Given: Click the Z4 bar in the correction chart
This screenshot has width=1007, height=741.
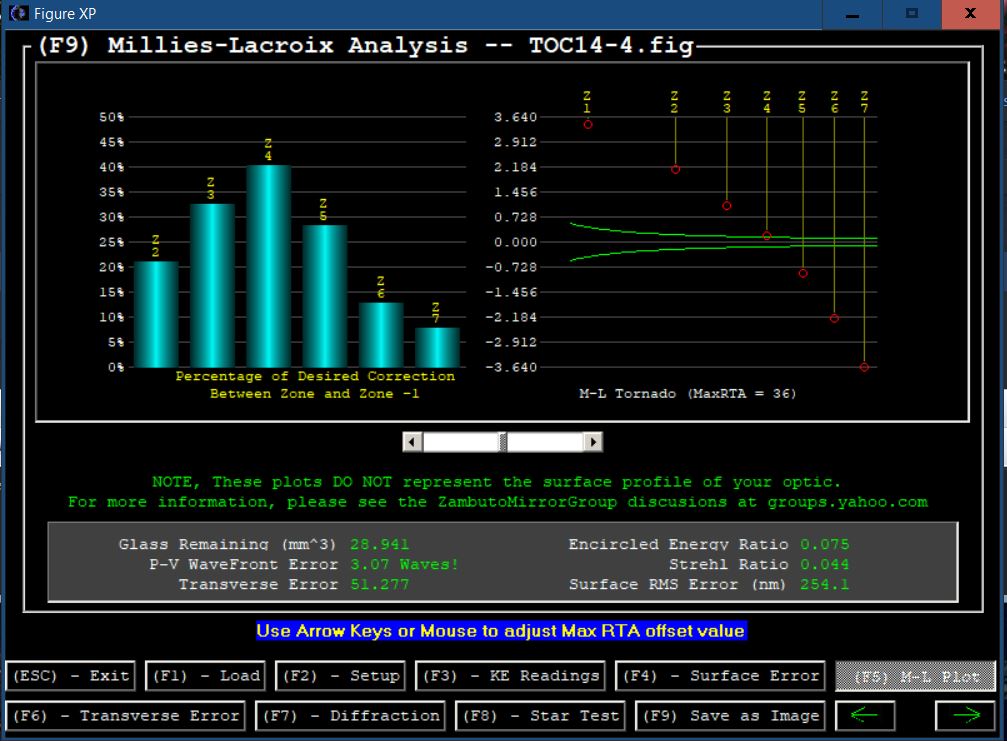Looking at the screenshot, I should pyautogui.click(x=268, y=266).
